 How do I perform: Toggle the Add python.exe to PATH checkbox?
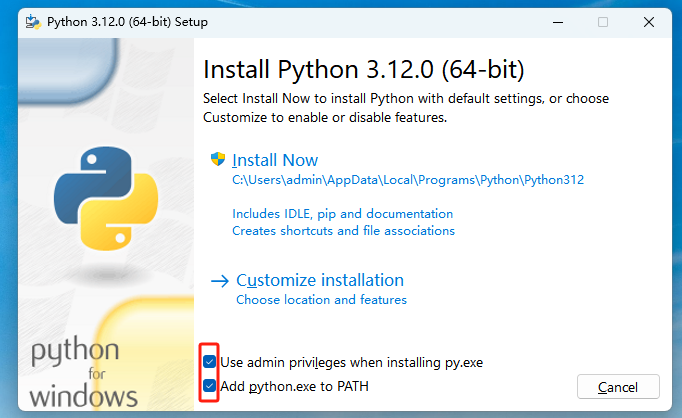[210, 385]
